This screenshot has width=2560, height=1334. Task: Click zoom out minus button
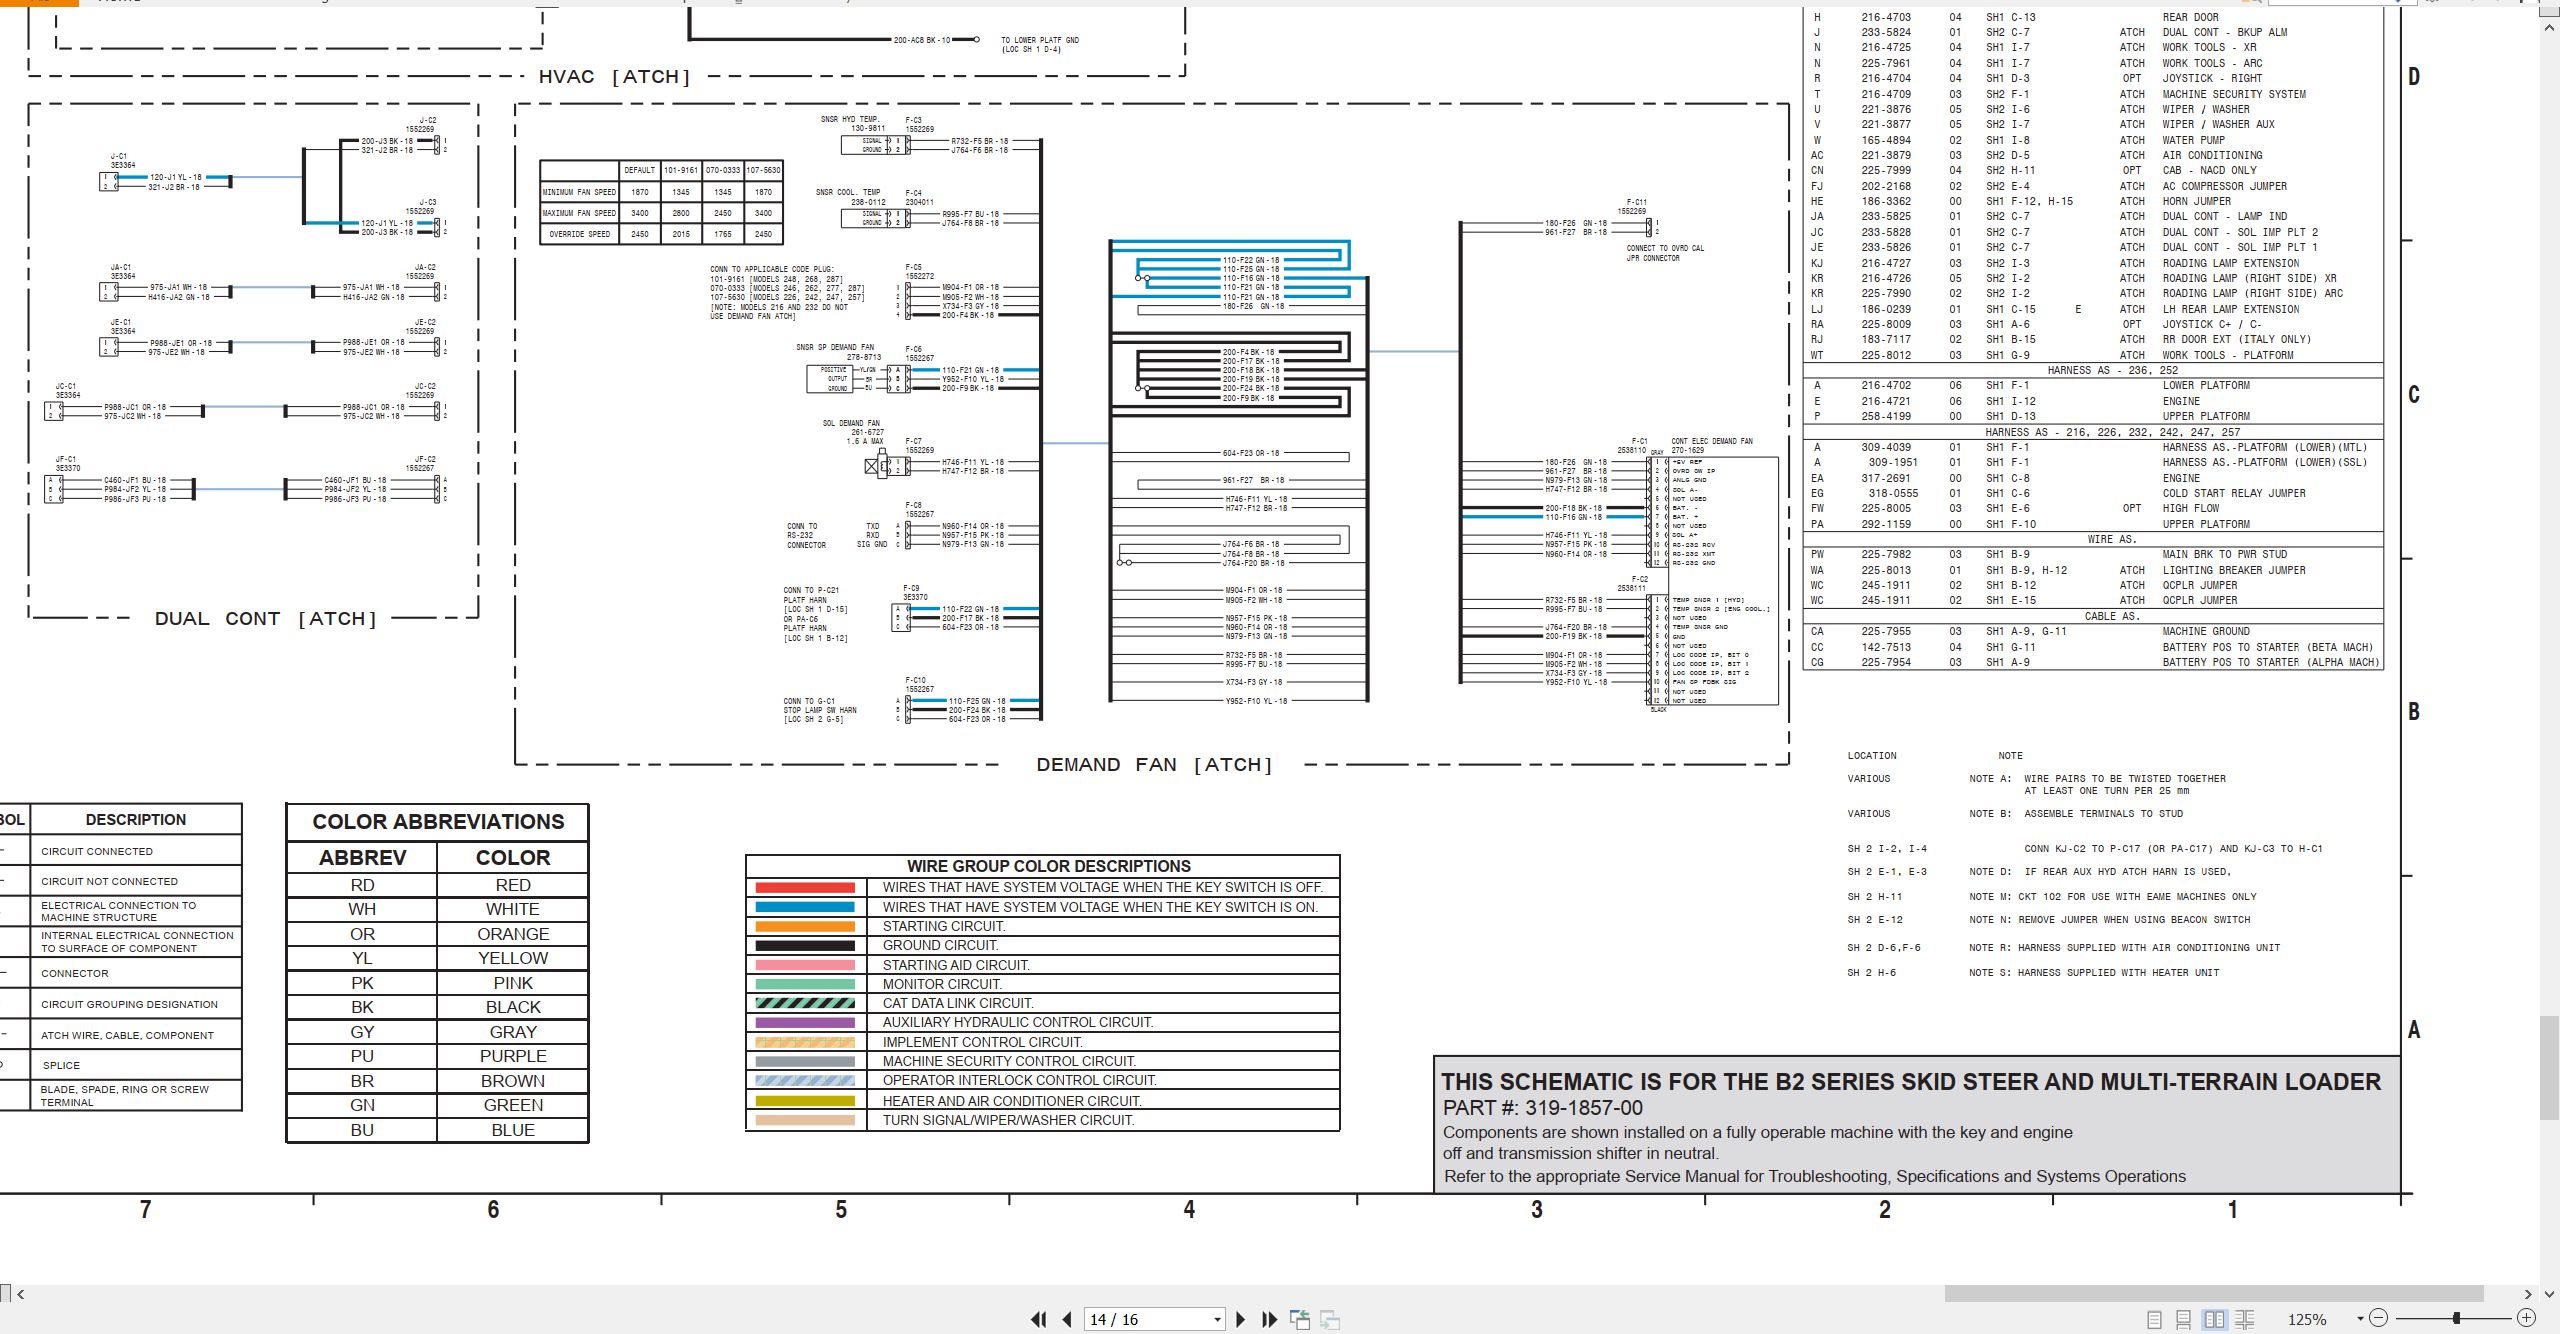click(2379, 1318)
